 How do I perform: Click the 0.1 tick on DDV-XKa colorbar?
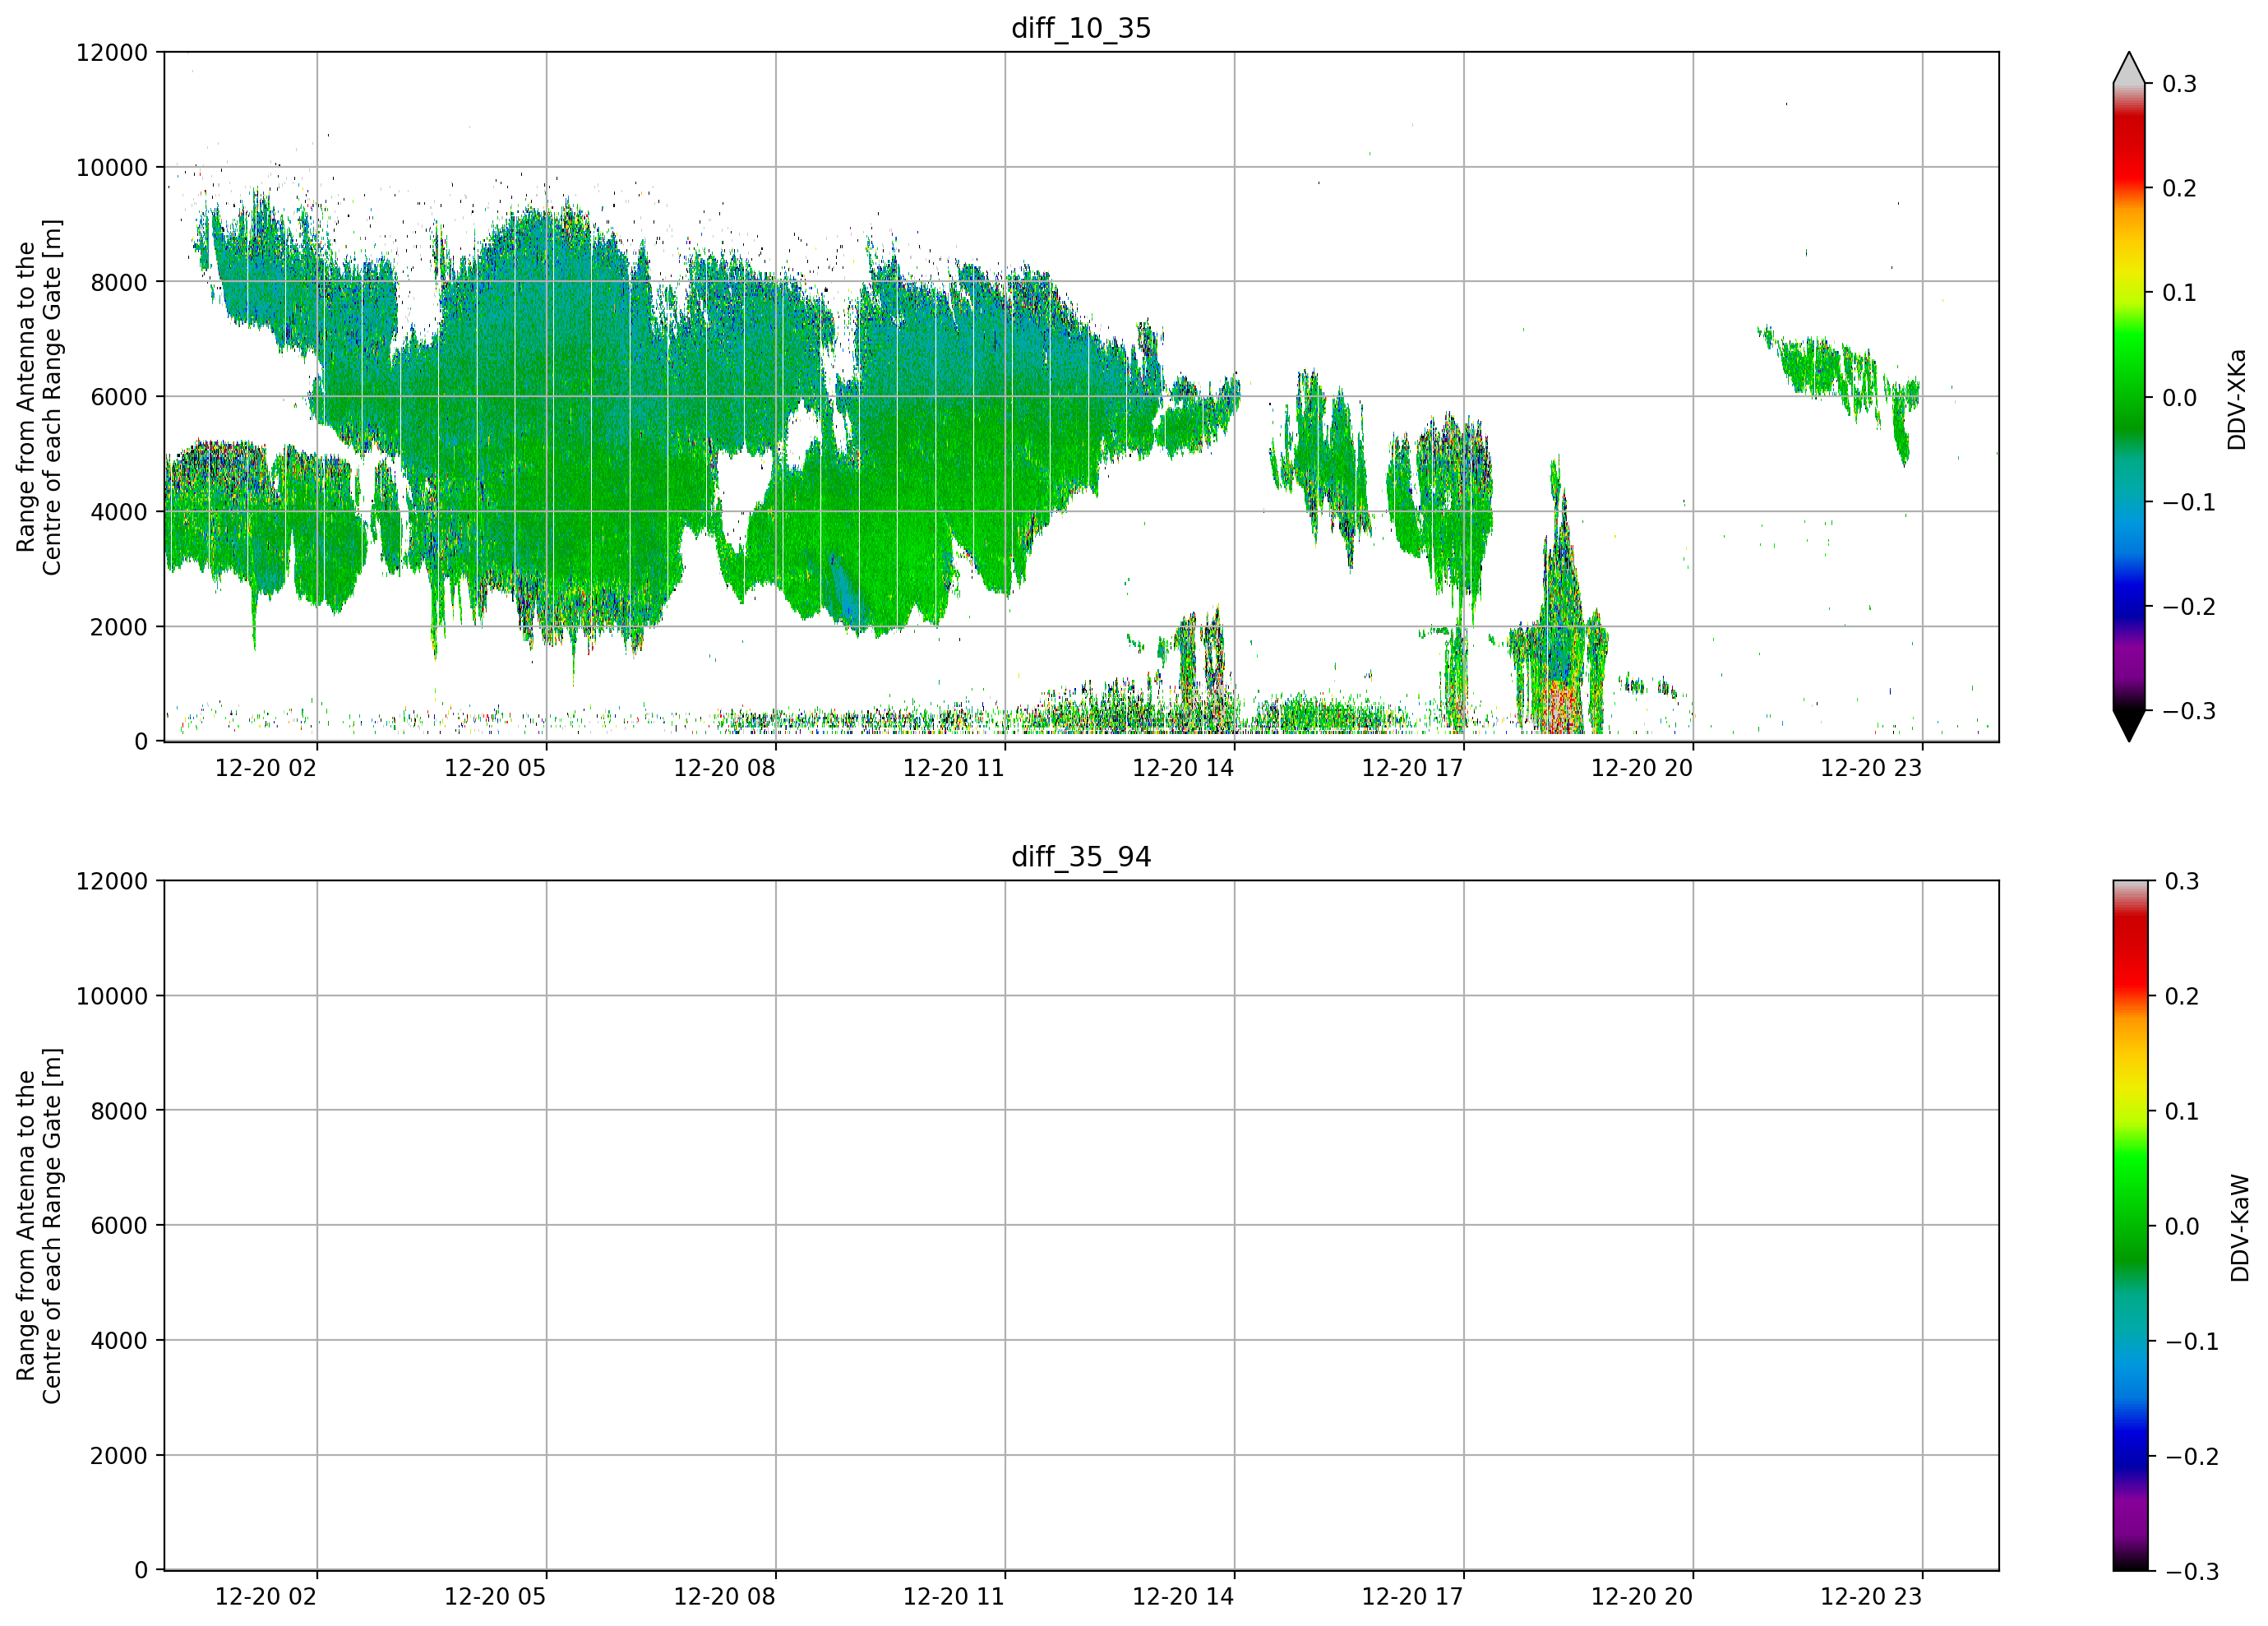point(2179,293)
